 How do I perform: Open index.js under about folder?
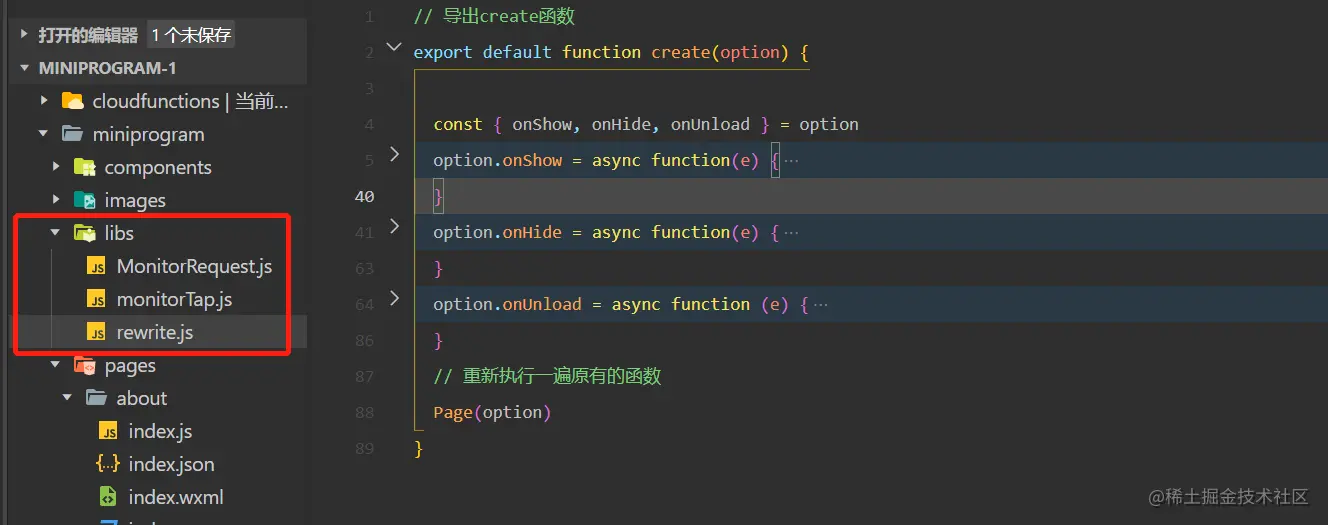point(159,431)
